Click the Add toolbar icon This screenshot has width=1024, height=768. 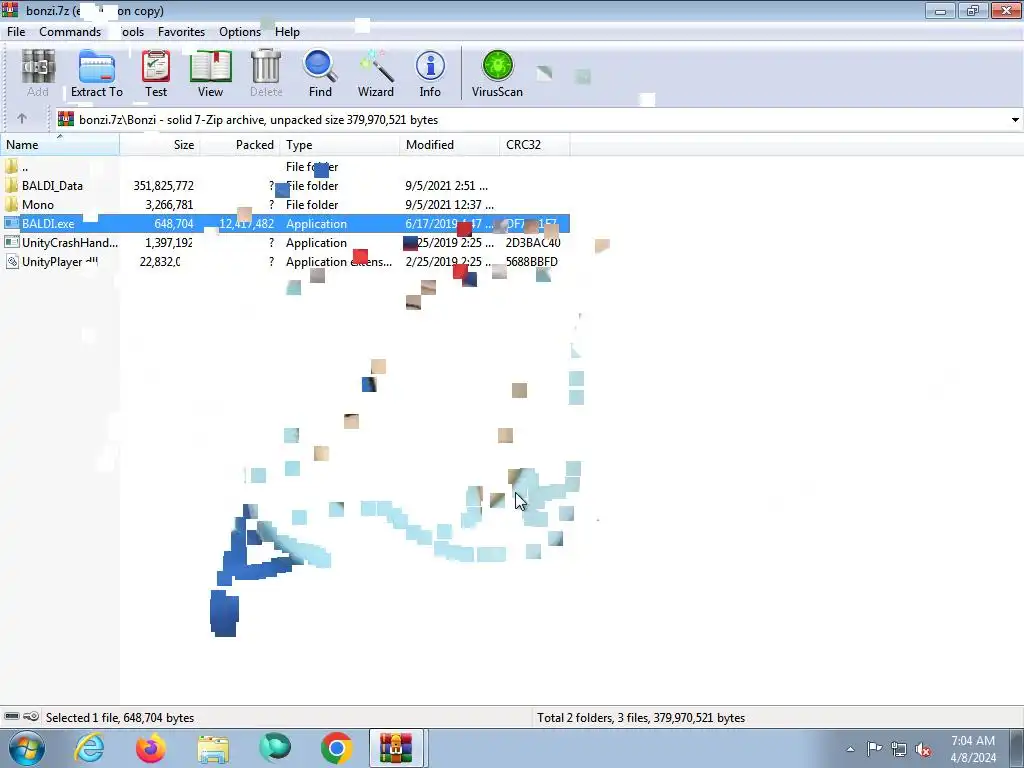pos(38,73)
